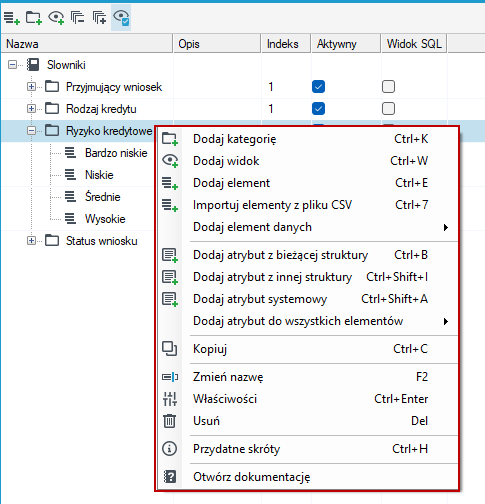Select the Status wniosku tree row

(x=101, y=241)
